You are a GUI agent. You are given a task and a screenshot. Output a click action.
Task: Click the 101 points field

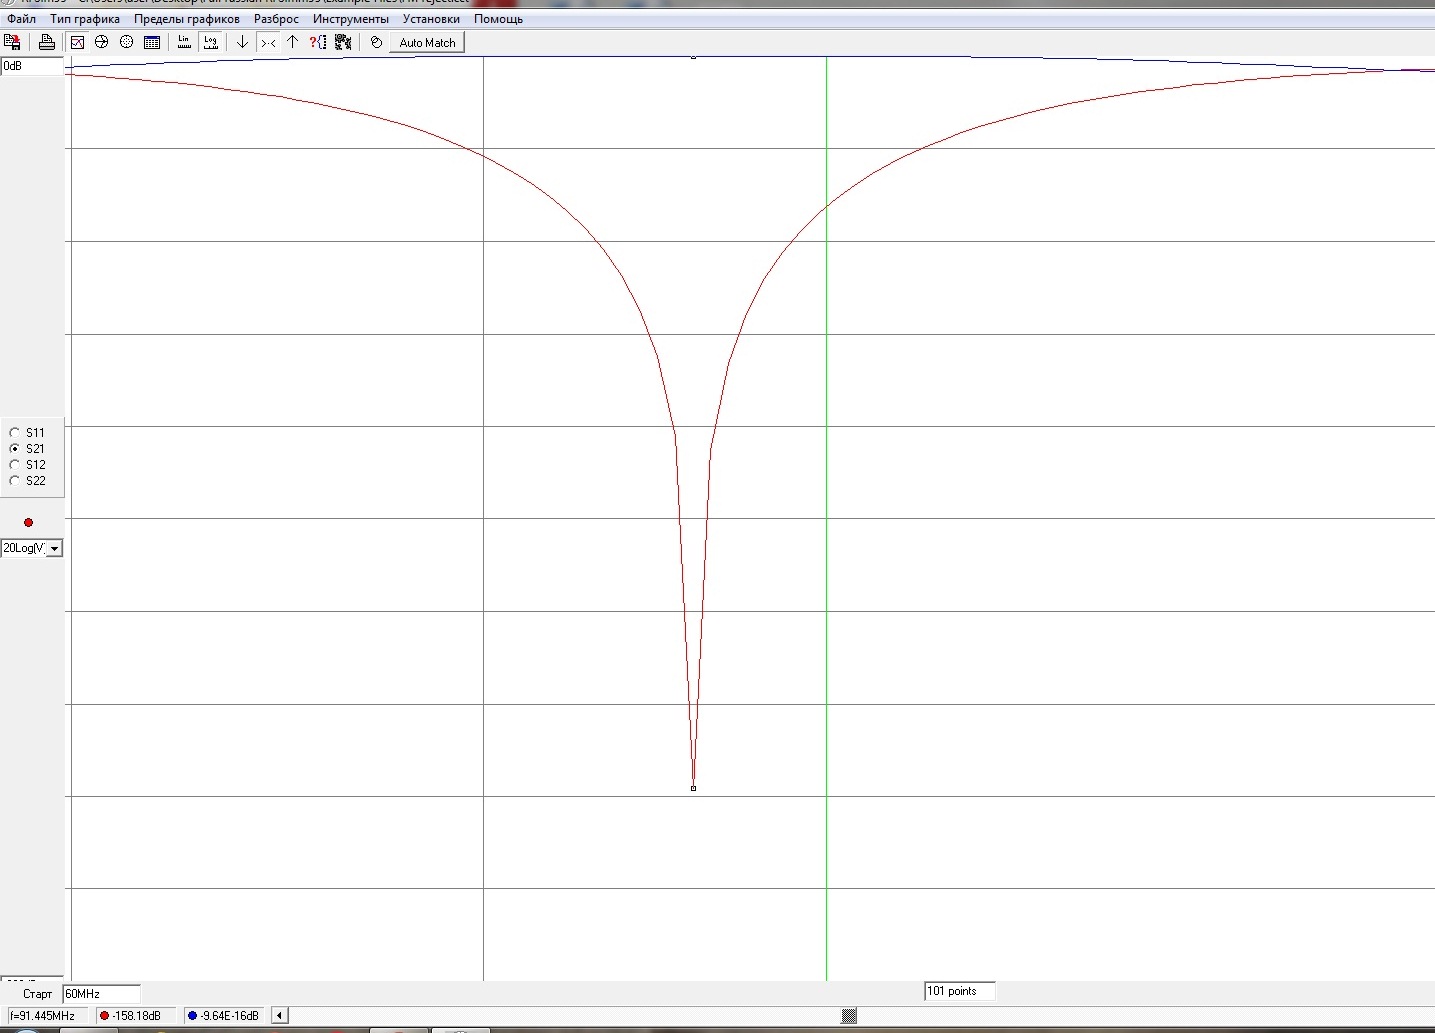[959, 991]
